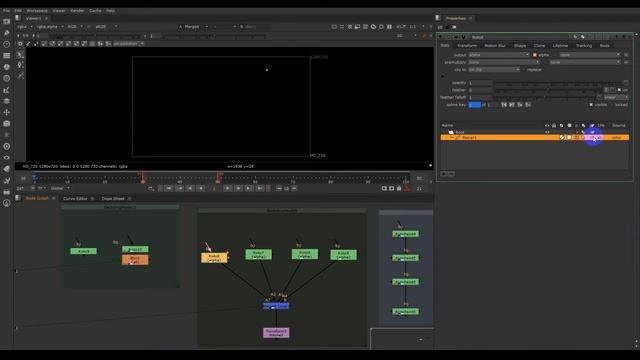Open the Channel nodes toolbar icon
This screenshot has width=640, height=360.
pyautogui.click(x=7, y=56)
